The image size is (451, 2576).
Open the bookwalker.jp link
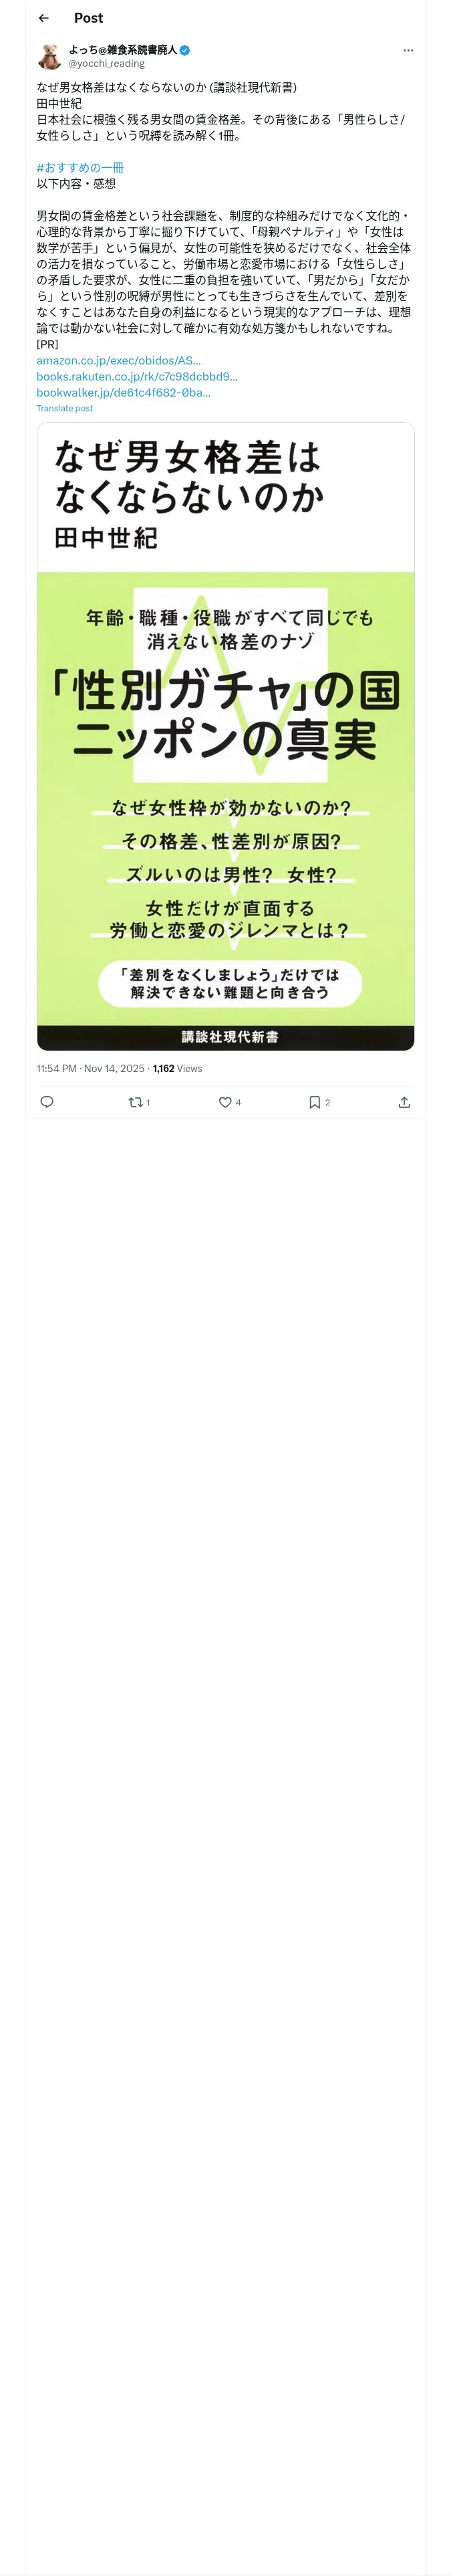click(123, 392)
